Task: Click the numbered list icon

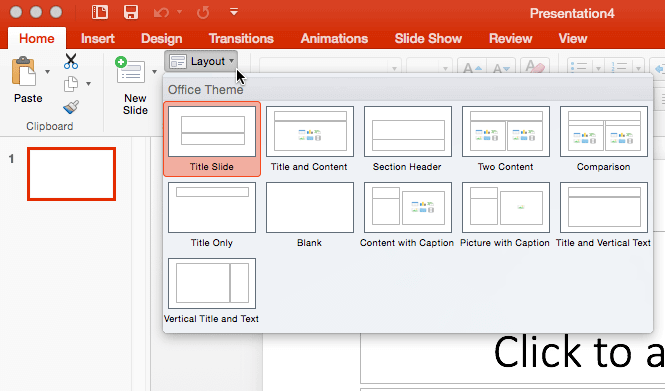Action: point(619,67)
